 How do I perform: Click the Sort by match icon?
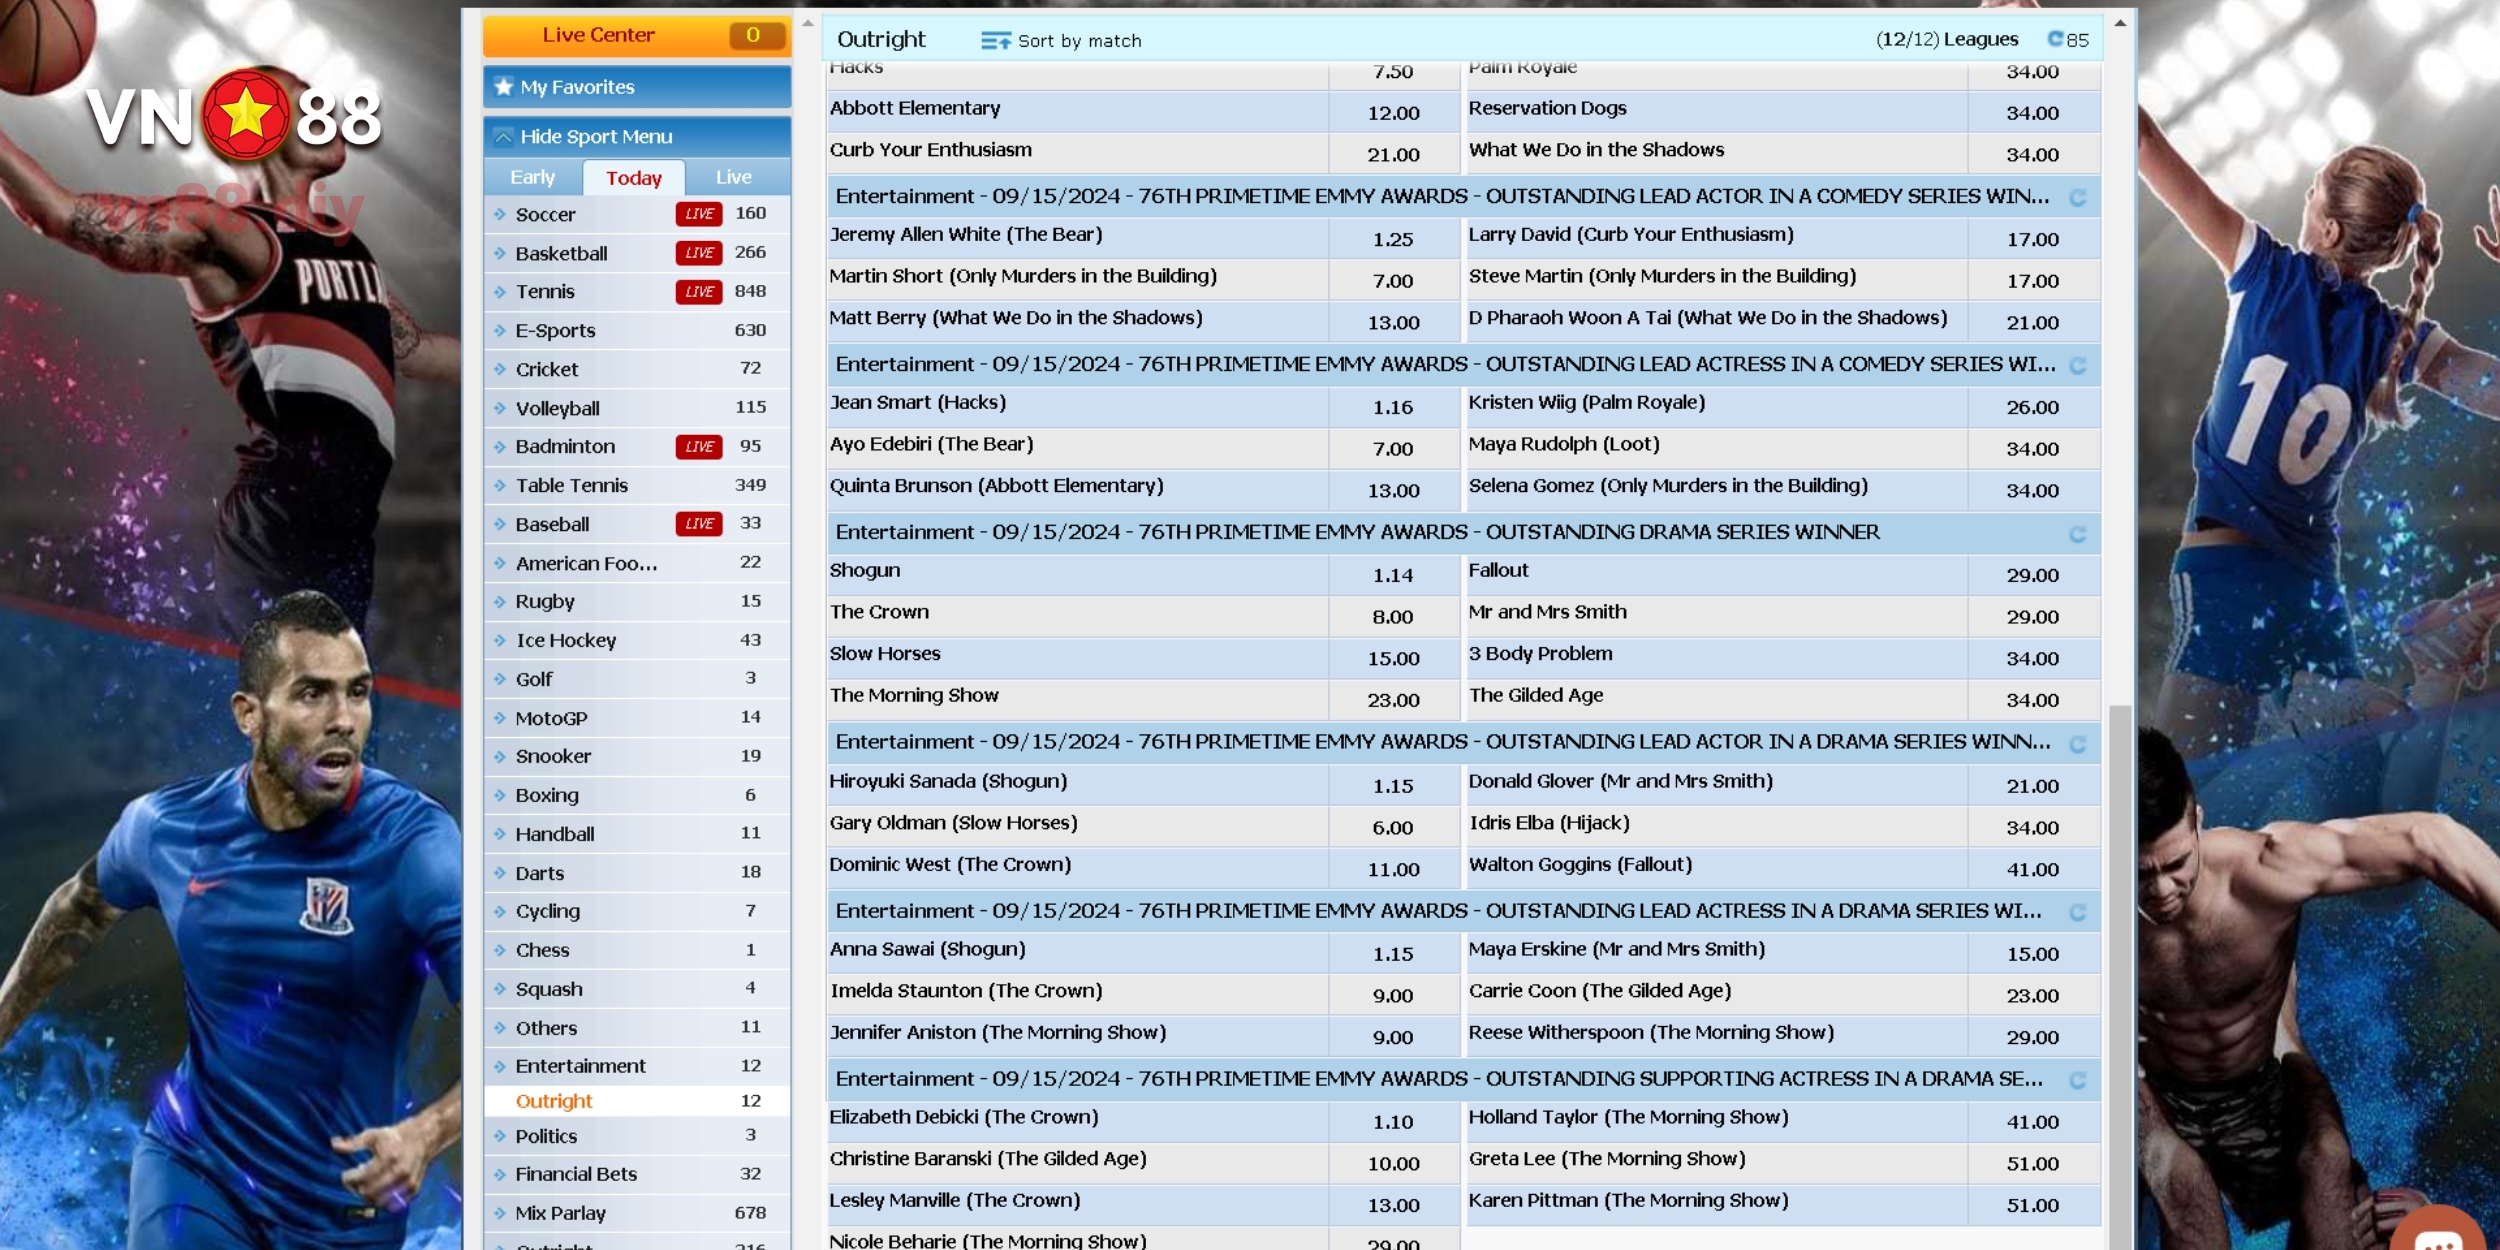click(995, 41)
